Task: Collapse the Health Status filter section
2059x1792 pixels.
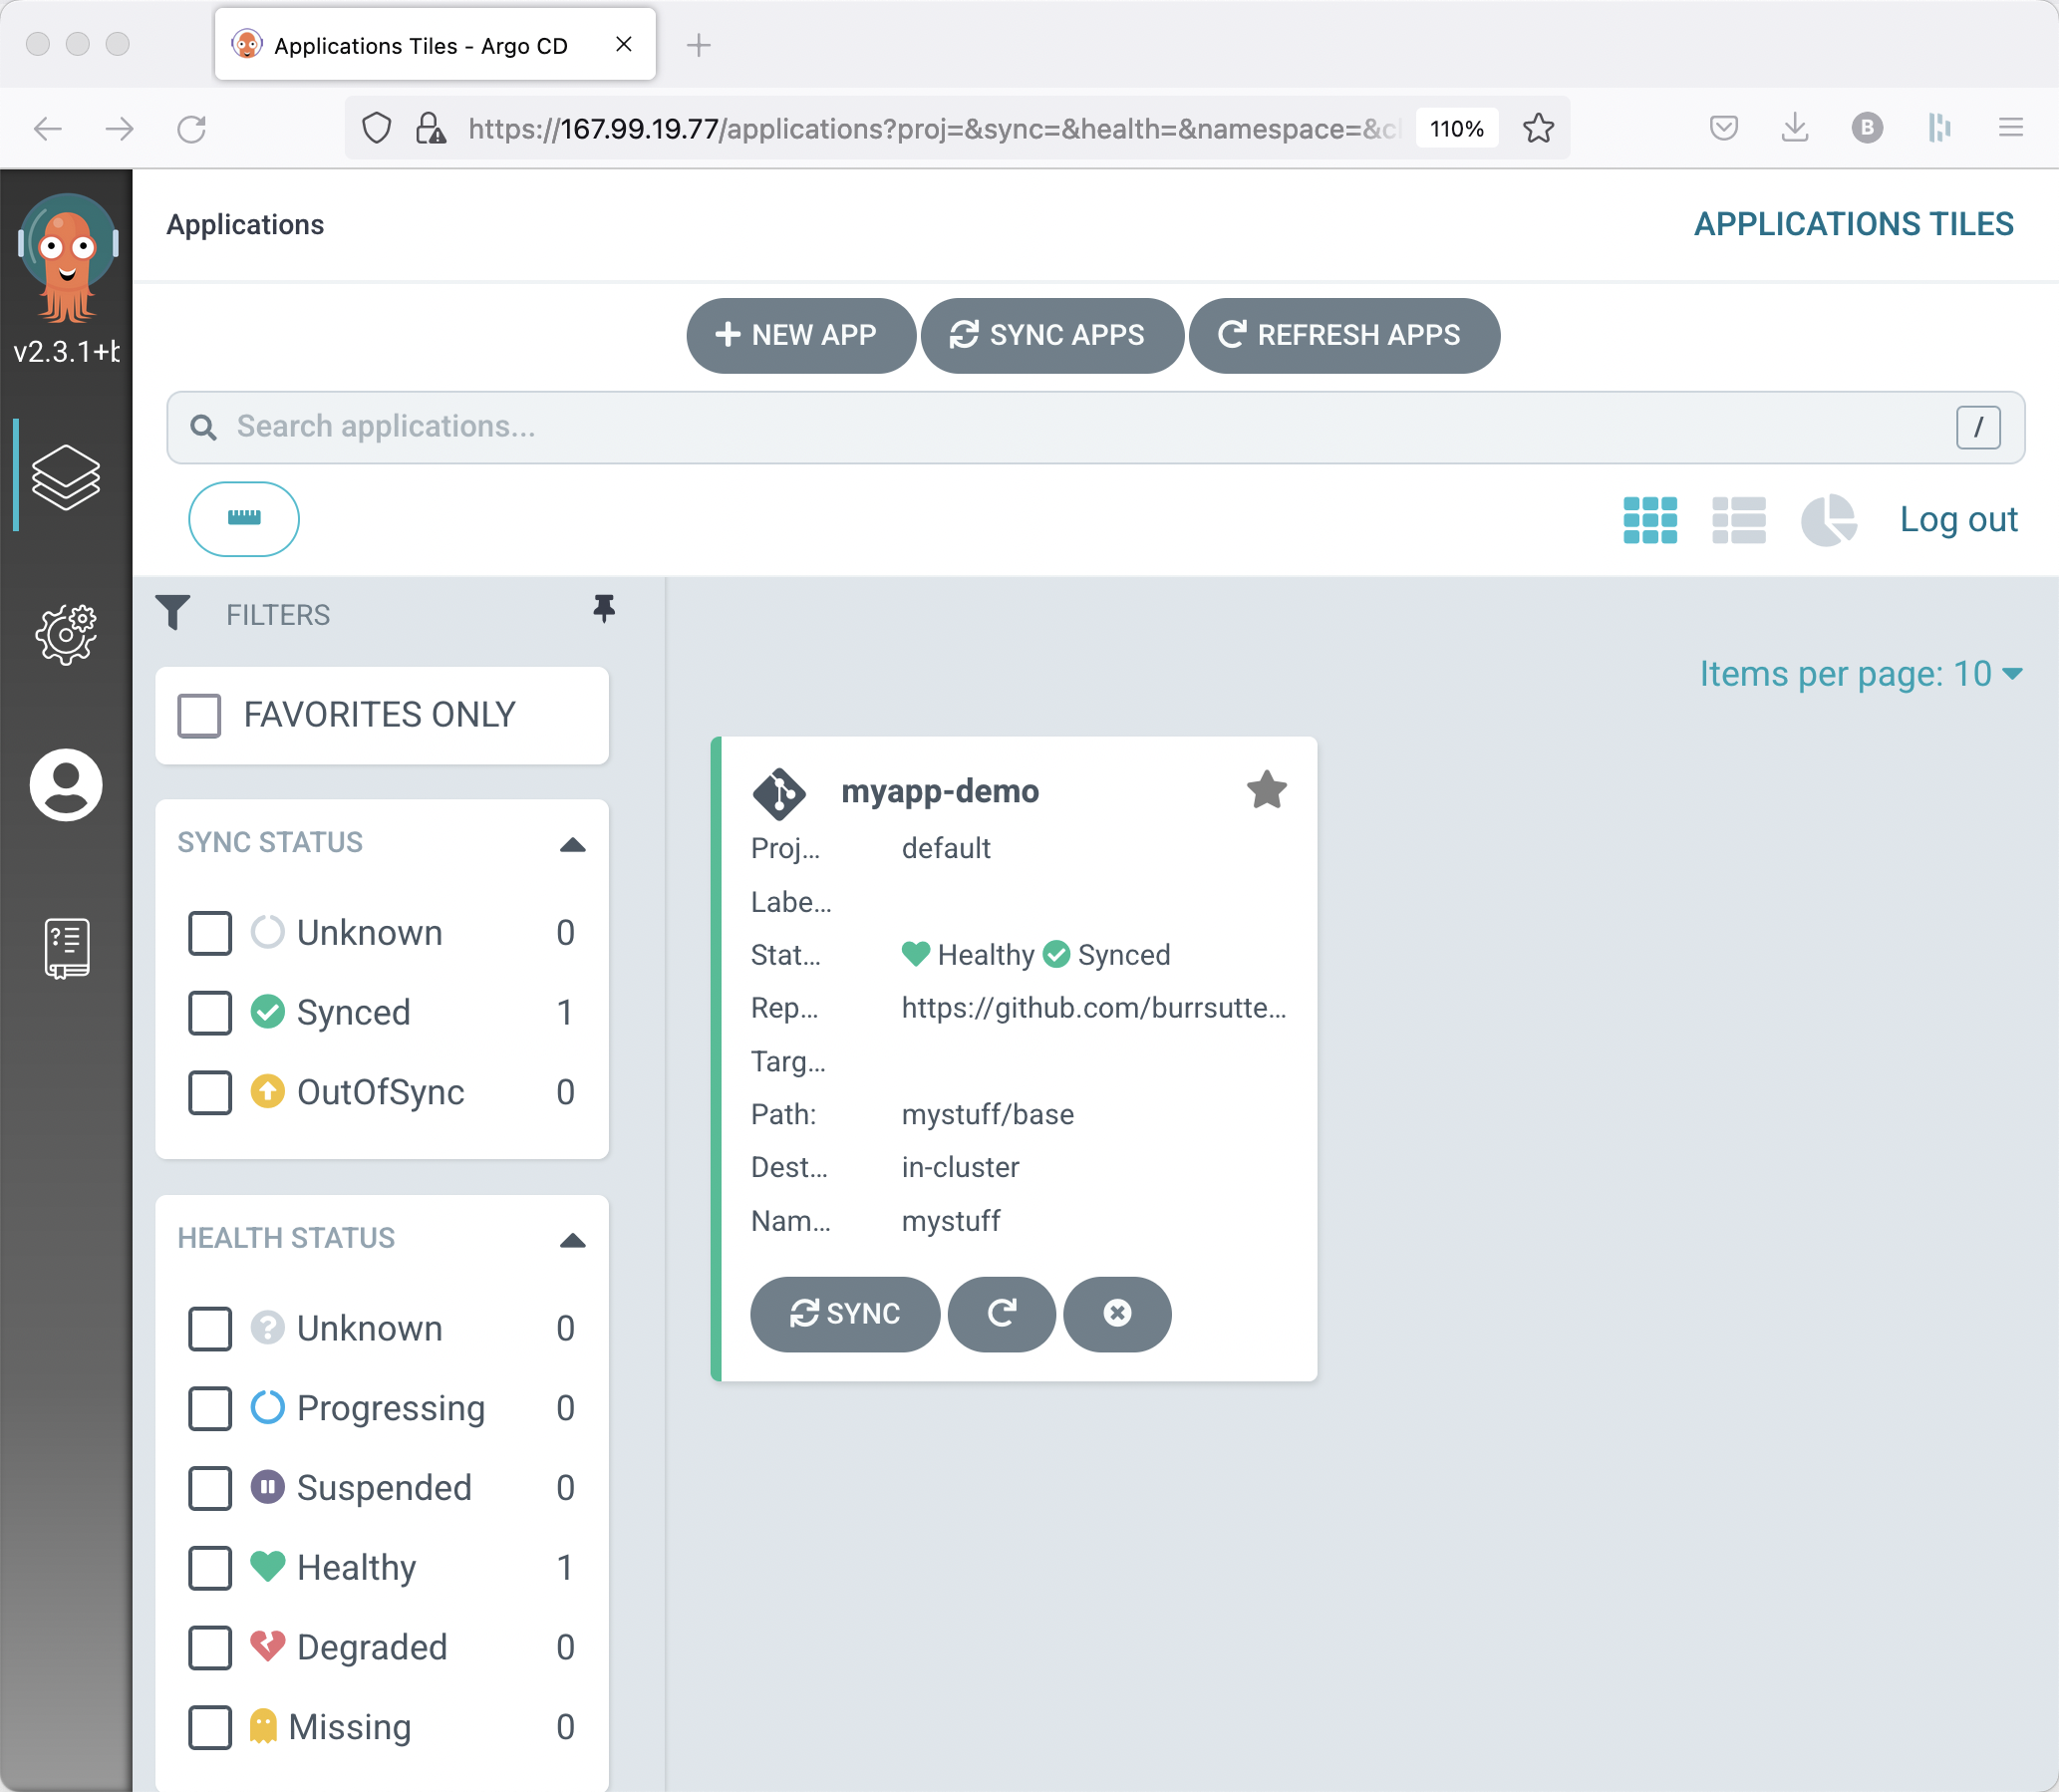Action: point(572,1240)
